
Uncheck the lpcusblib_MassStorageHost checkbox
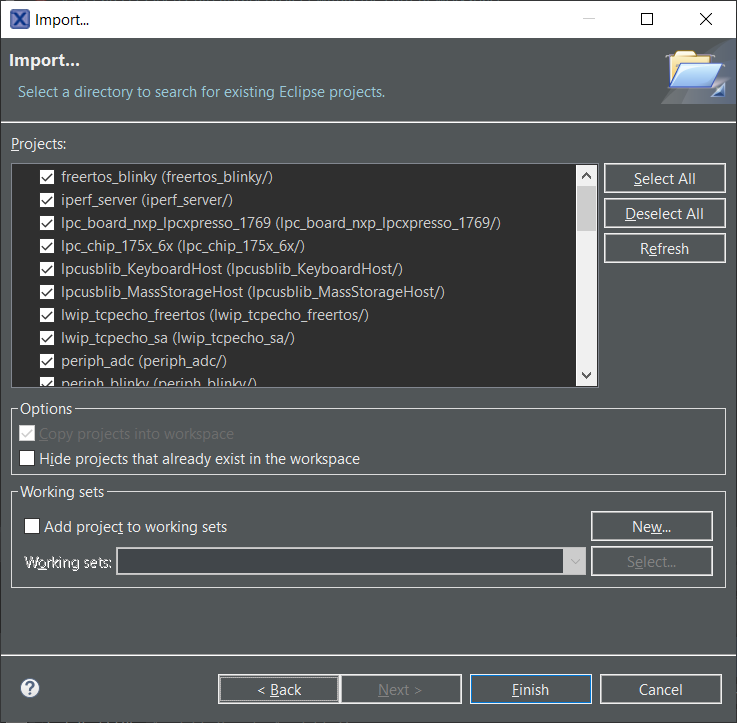pos(47,292)
